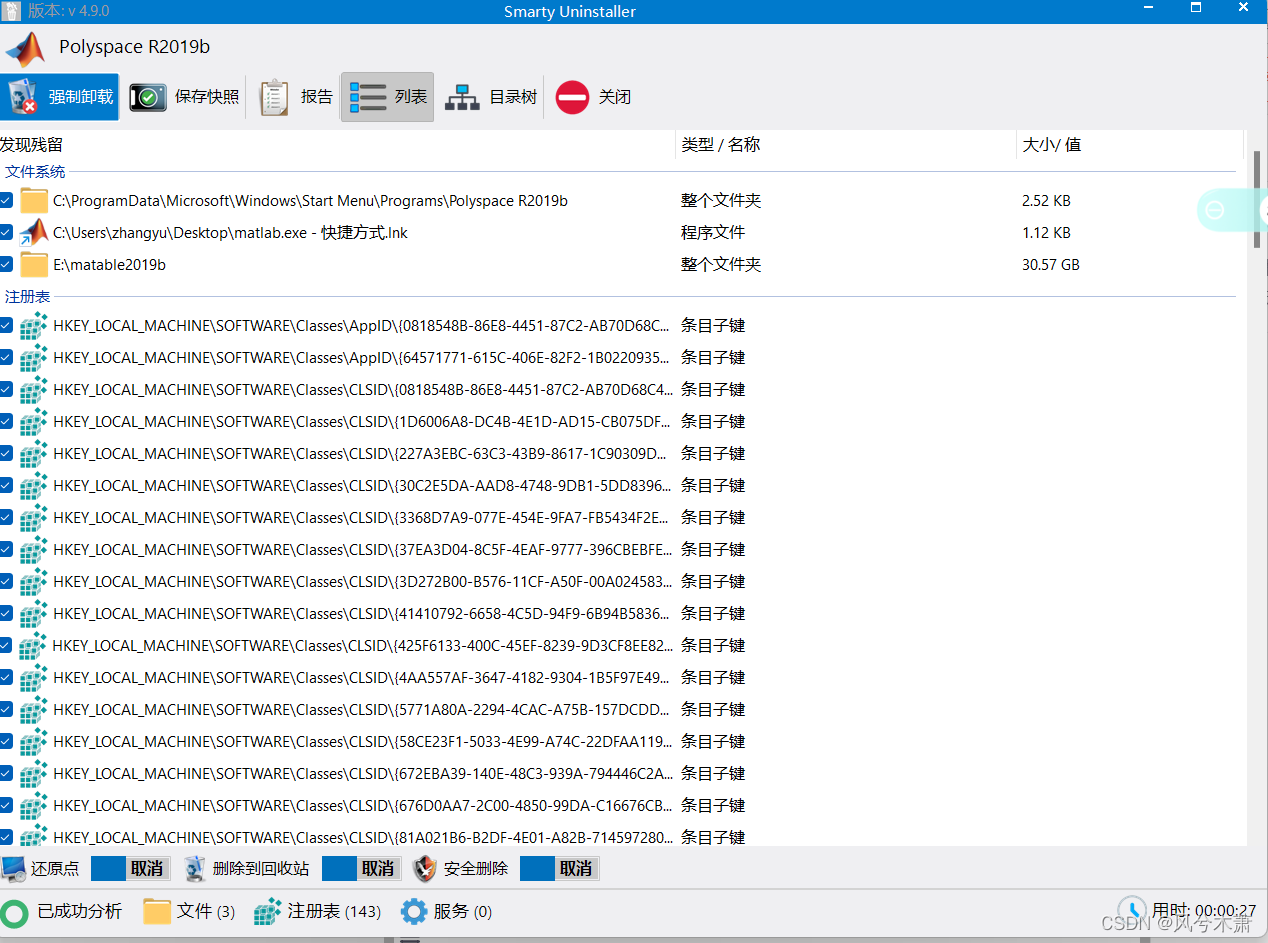The width and height of the screenshot is (1268, 943).
Task: Select the CLSID\{676D0AA7 registry path text
Action: (363, 806)
